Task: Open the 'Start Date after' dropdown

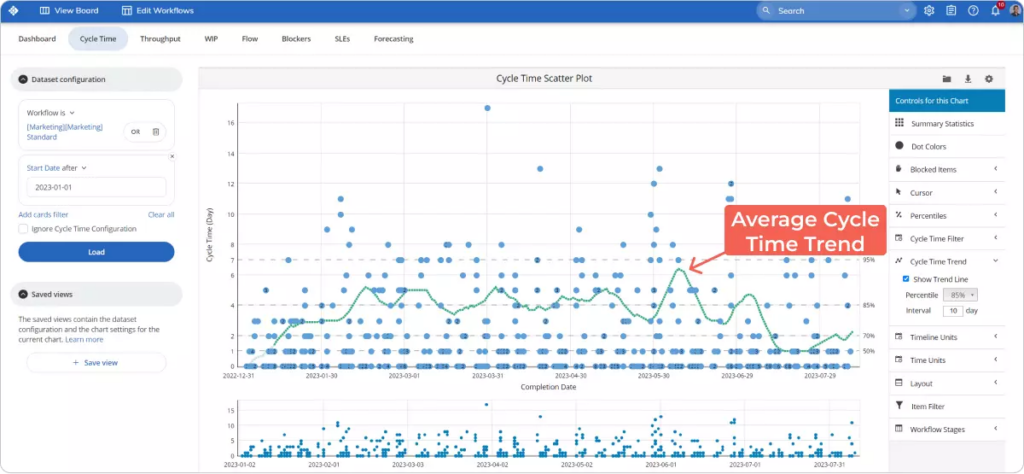Action: 57,168
